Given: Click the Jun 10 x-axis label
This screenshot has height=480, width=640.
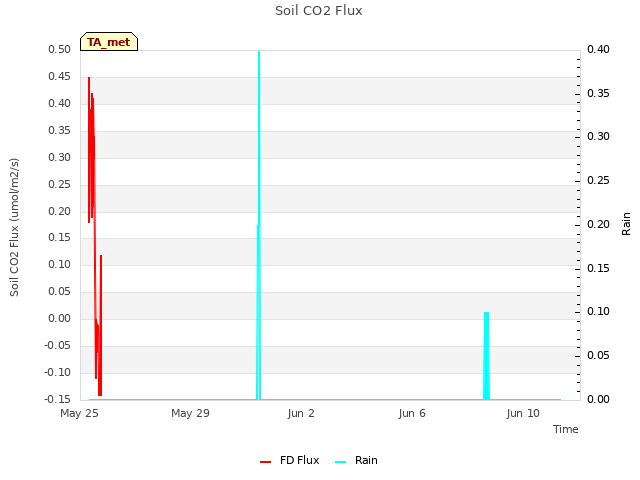Looking at the screenshot, I should [523, 413].
